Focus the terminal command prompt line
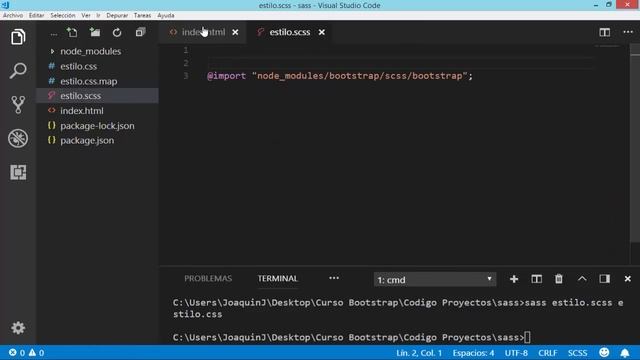This screenshot has width=640, height=360. tap(352, 337)
